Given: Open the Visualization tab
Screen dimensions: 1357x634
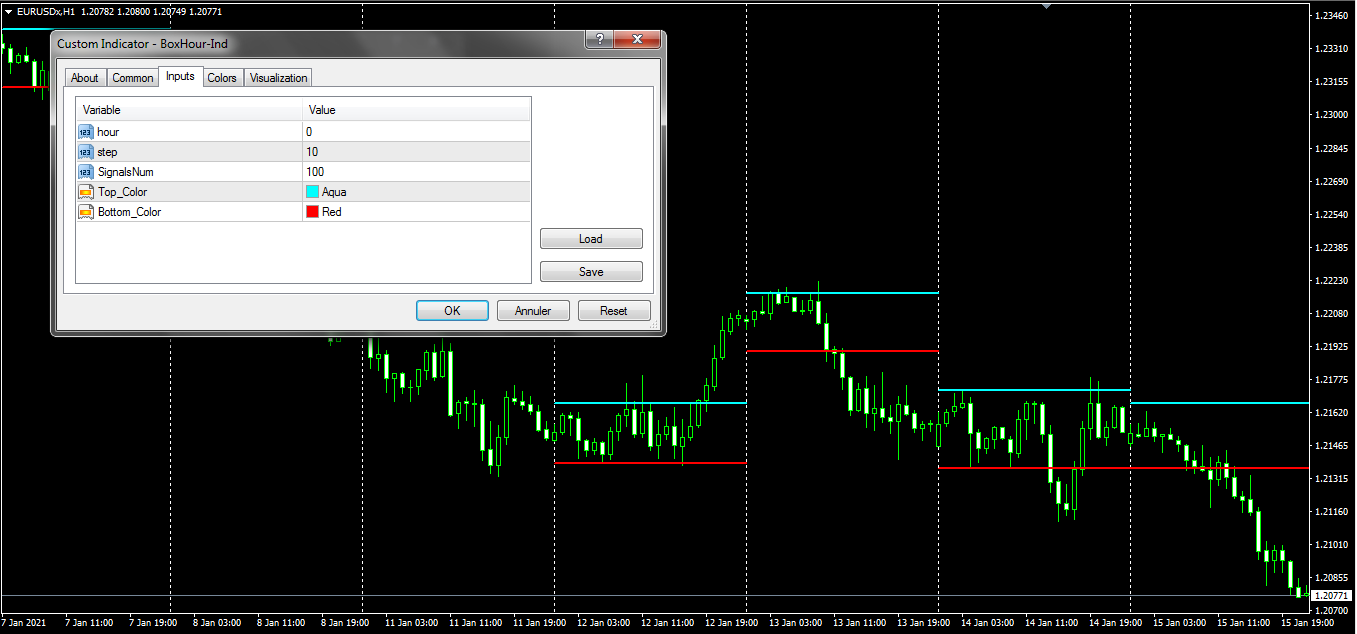Looking at the screenshot, I should coord(279,78).
